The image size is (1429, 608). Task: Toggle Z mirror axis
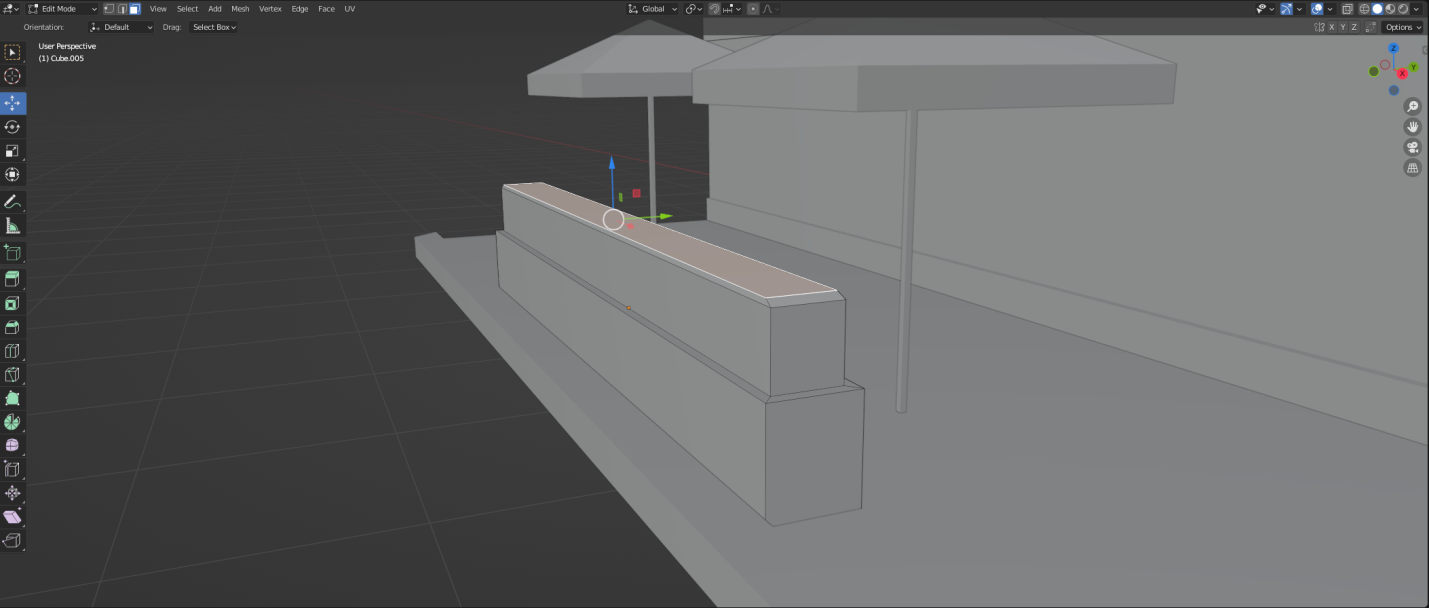(x=1354, y=27)
